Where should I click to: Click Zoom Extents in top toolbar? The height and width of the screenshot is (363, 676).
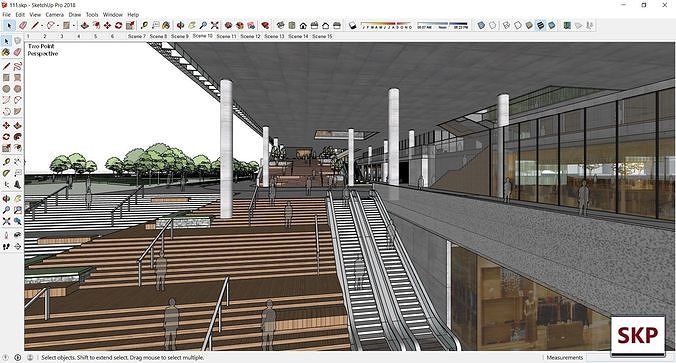click(x=215, y=25)
